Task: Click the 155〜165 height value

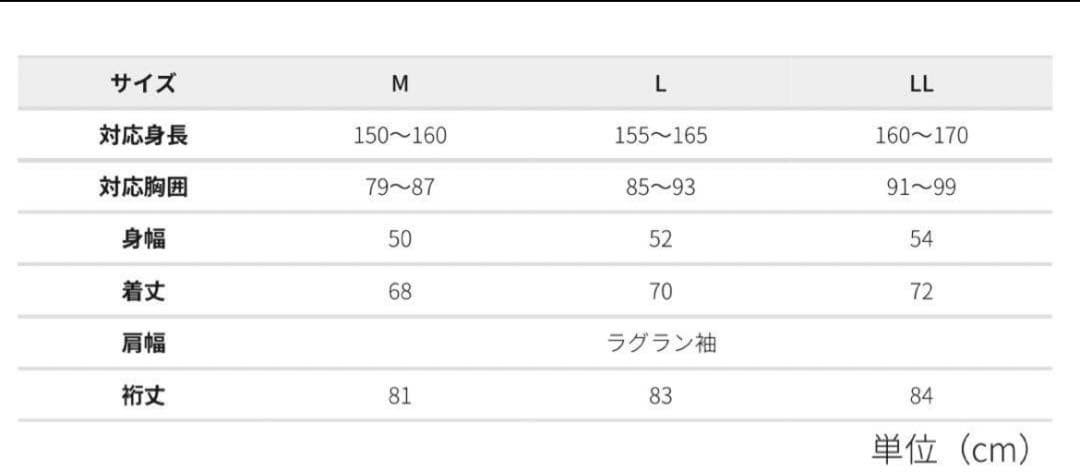Action: 661,136
